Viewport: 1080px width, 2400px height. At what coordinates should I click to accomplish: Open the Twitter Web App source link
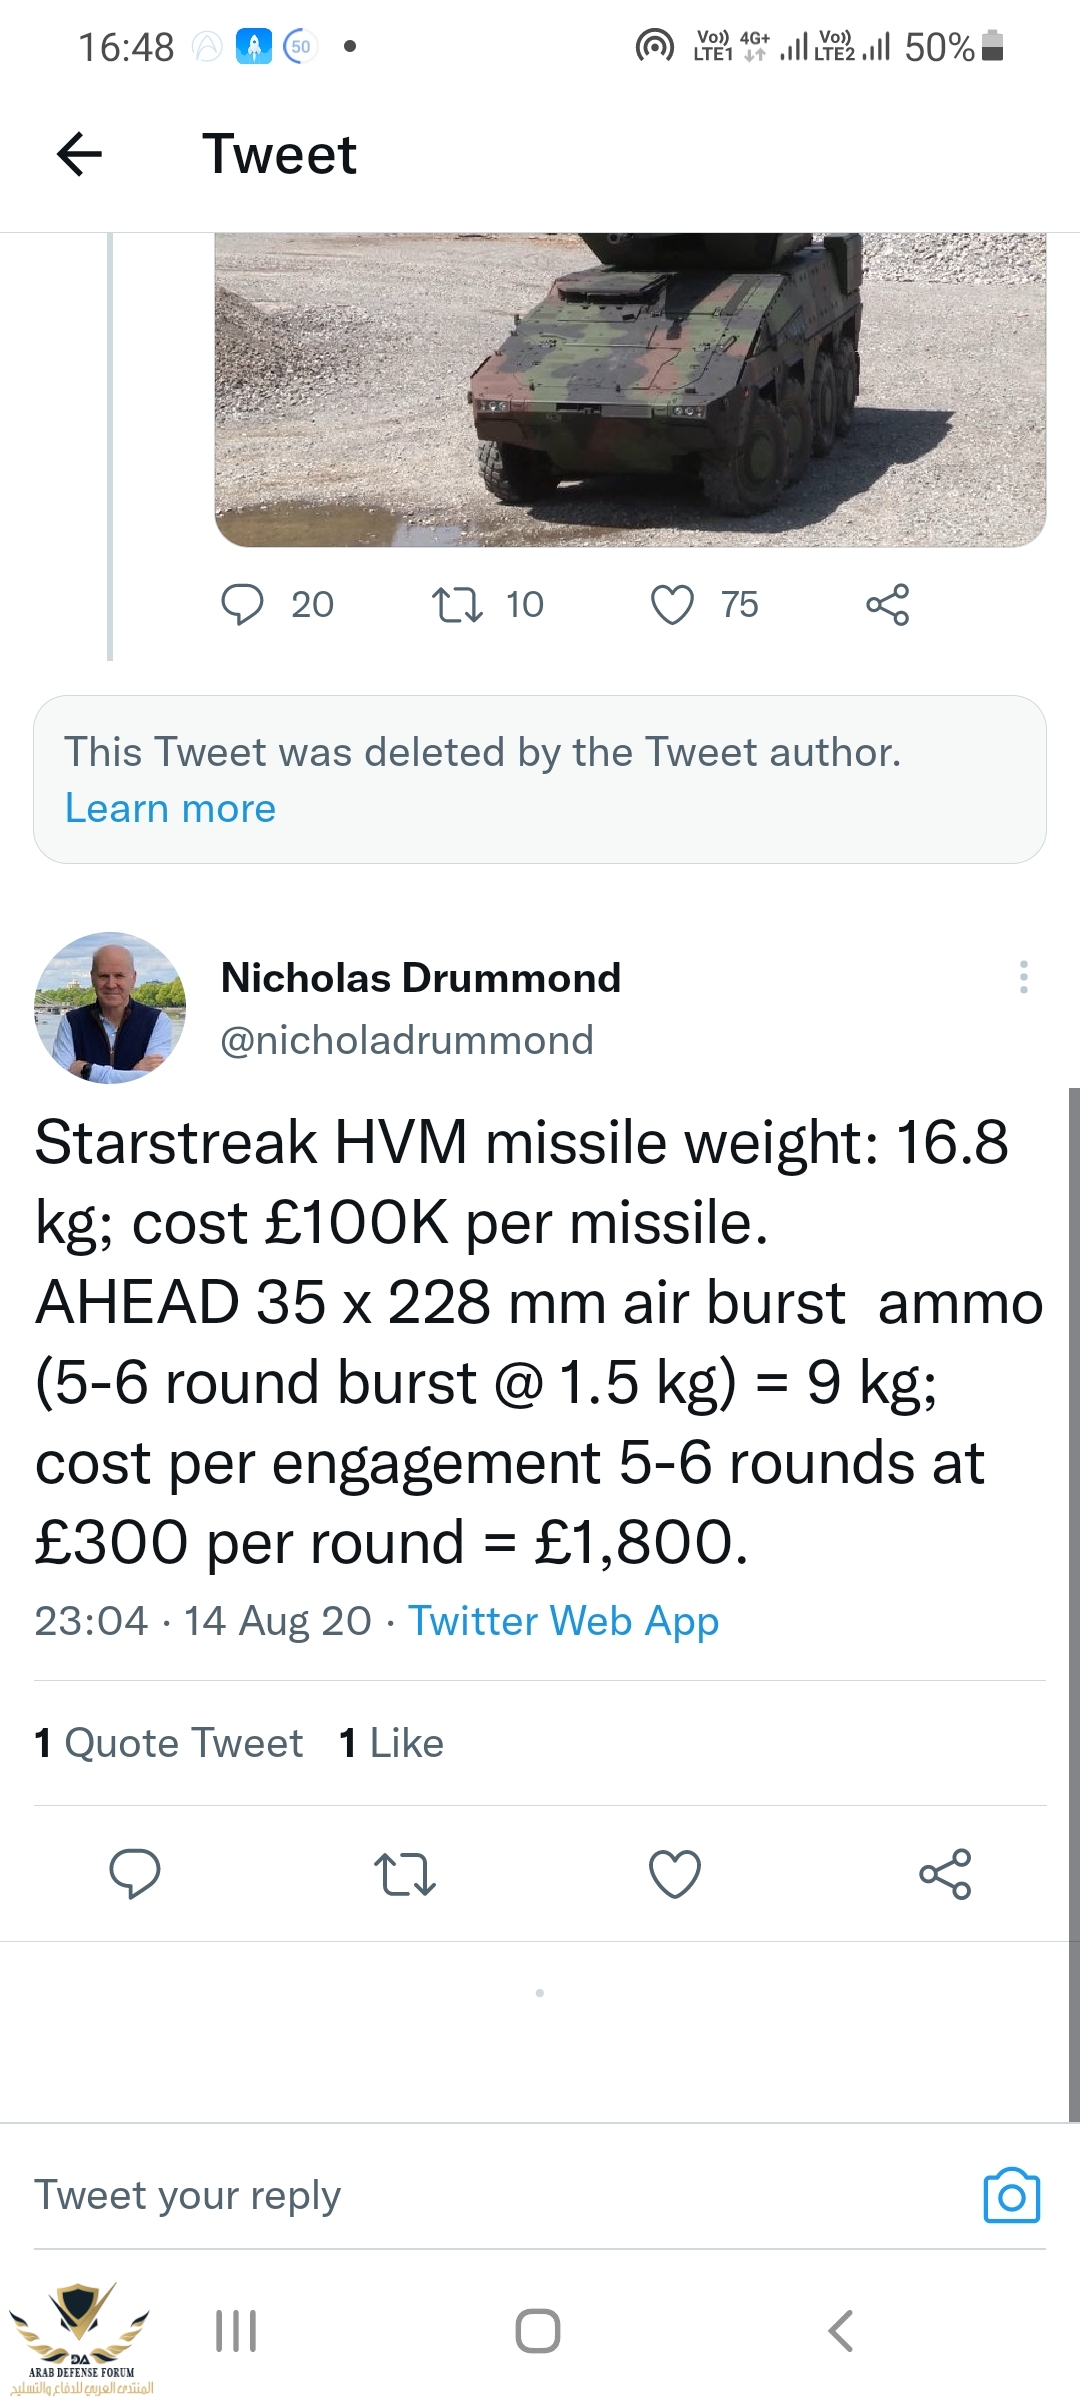click(x=563, y=1621)
